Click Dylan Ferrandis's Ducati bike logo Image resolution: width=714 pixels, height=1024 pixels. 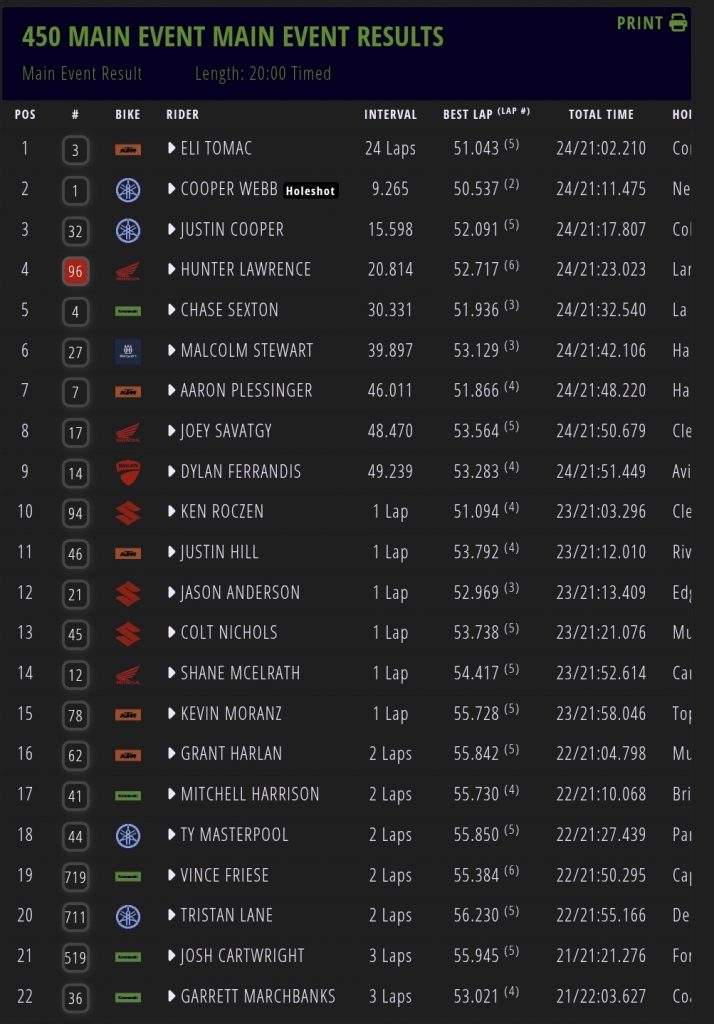(128, 471)
